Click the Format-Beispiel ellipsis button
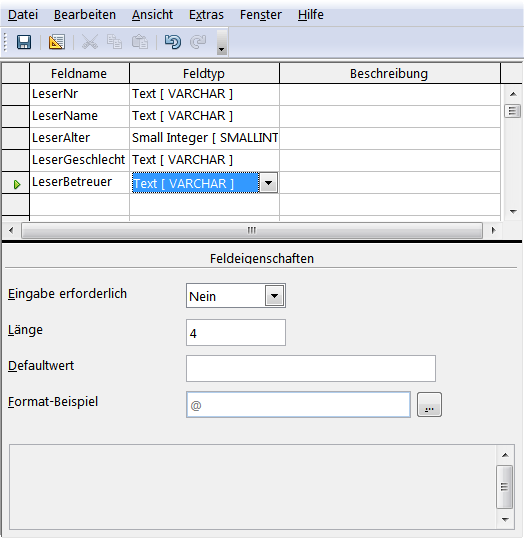 [x=429, y=405]
